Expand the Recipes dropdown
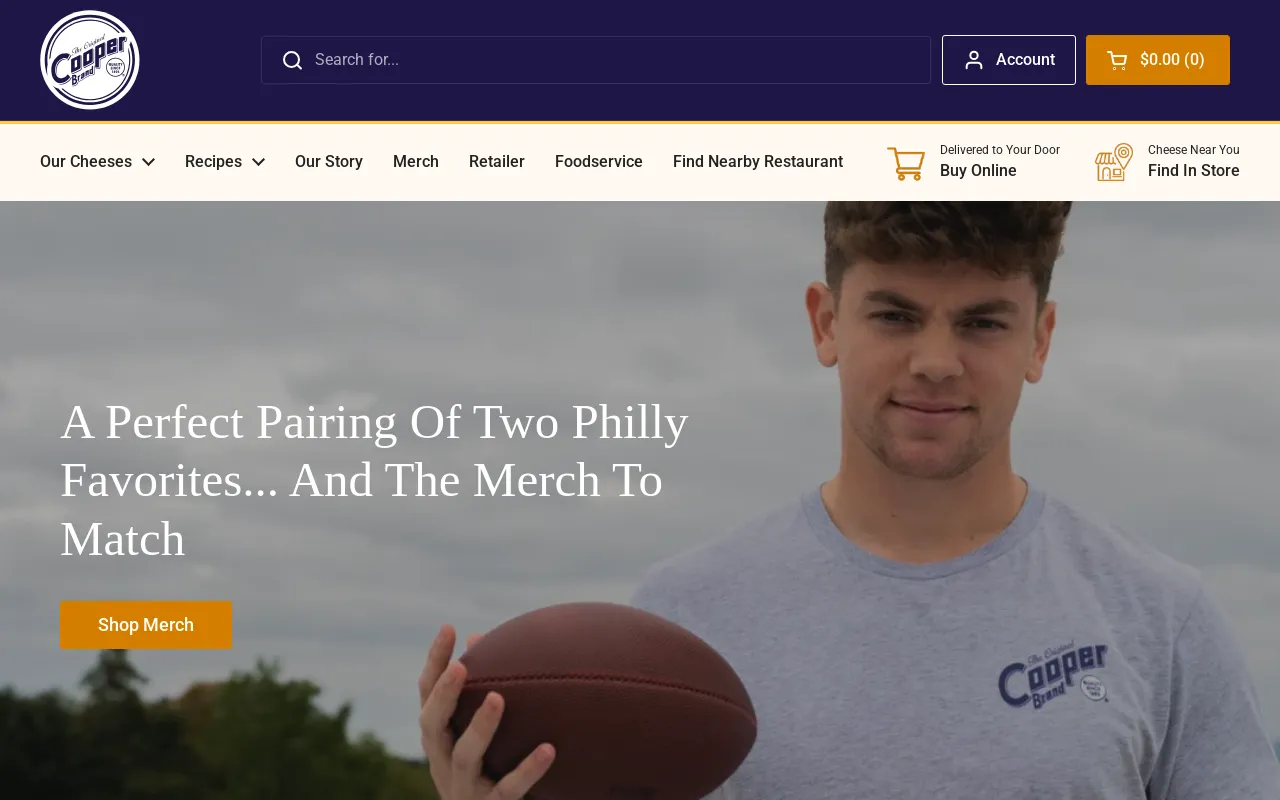Viewport: 1280px width, 800px height. pyautogui.click(x=213, y=161)
